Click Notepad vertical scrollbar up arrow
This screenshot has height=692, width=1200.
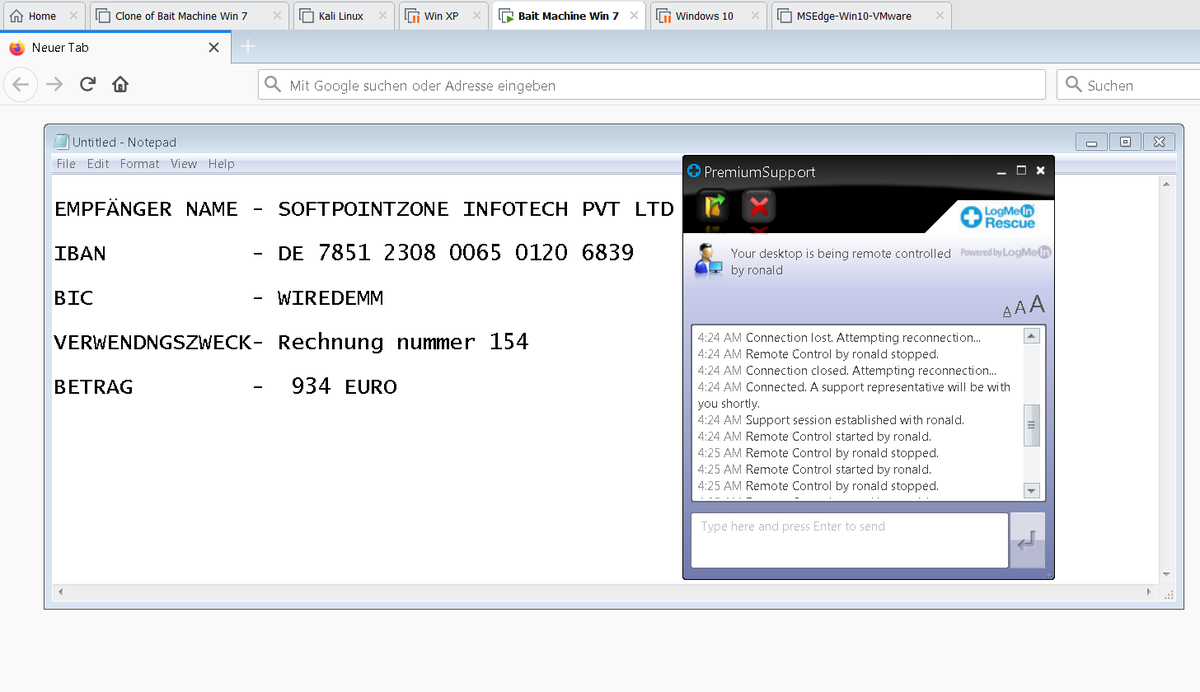[x=1165, y=184]
